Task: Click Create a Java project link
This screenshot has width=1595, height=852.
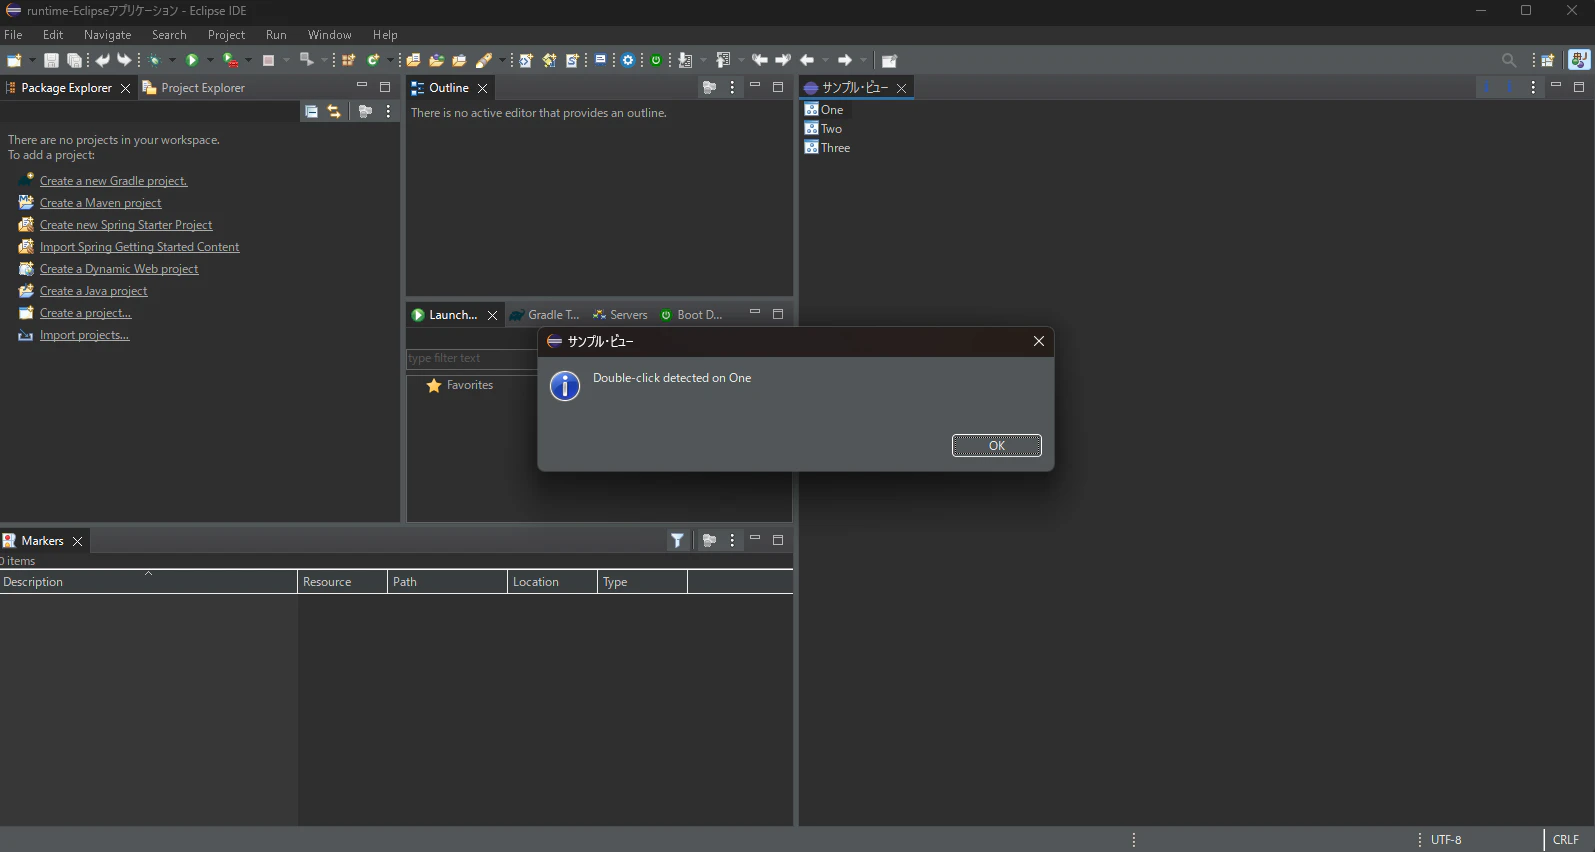Action: pyautogui.click(x=93, y=291)
